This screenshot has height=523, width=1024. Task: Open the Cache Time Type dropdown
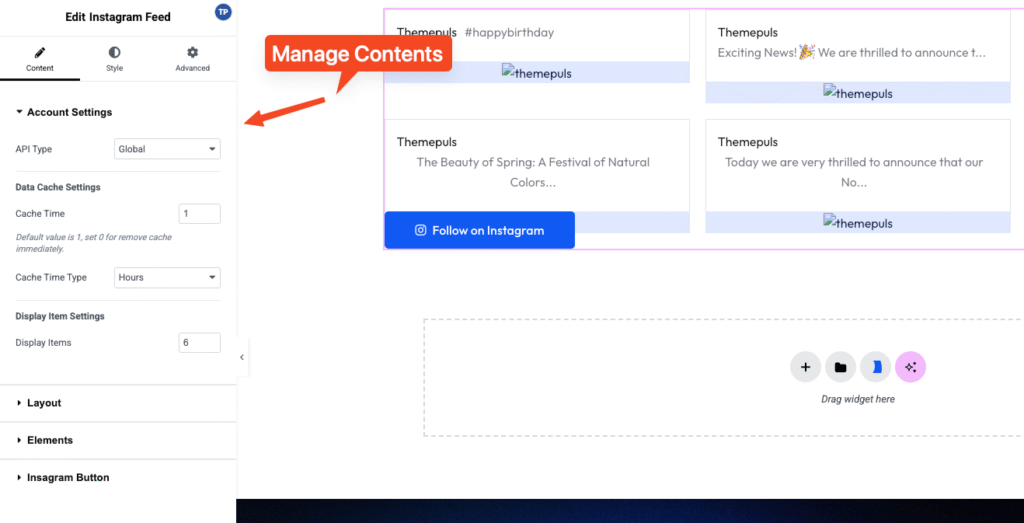167,277
